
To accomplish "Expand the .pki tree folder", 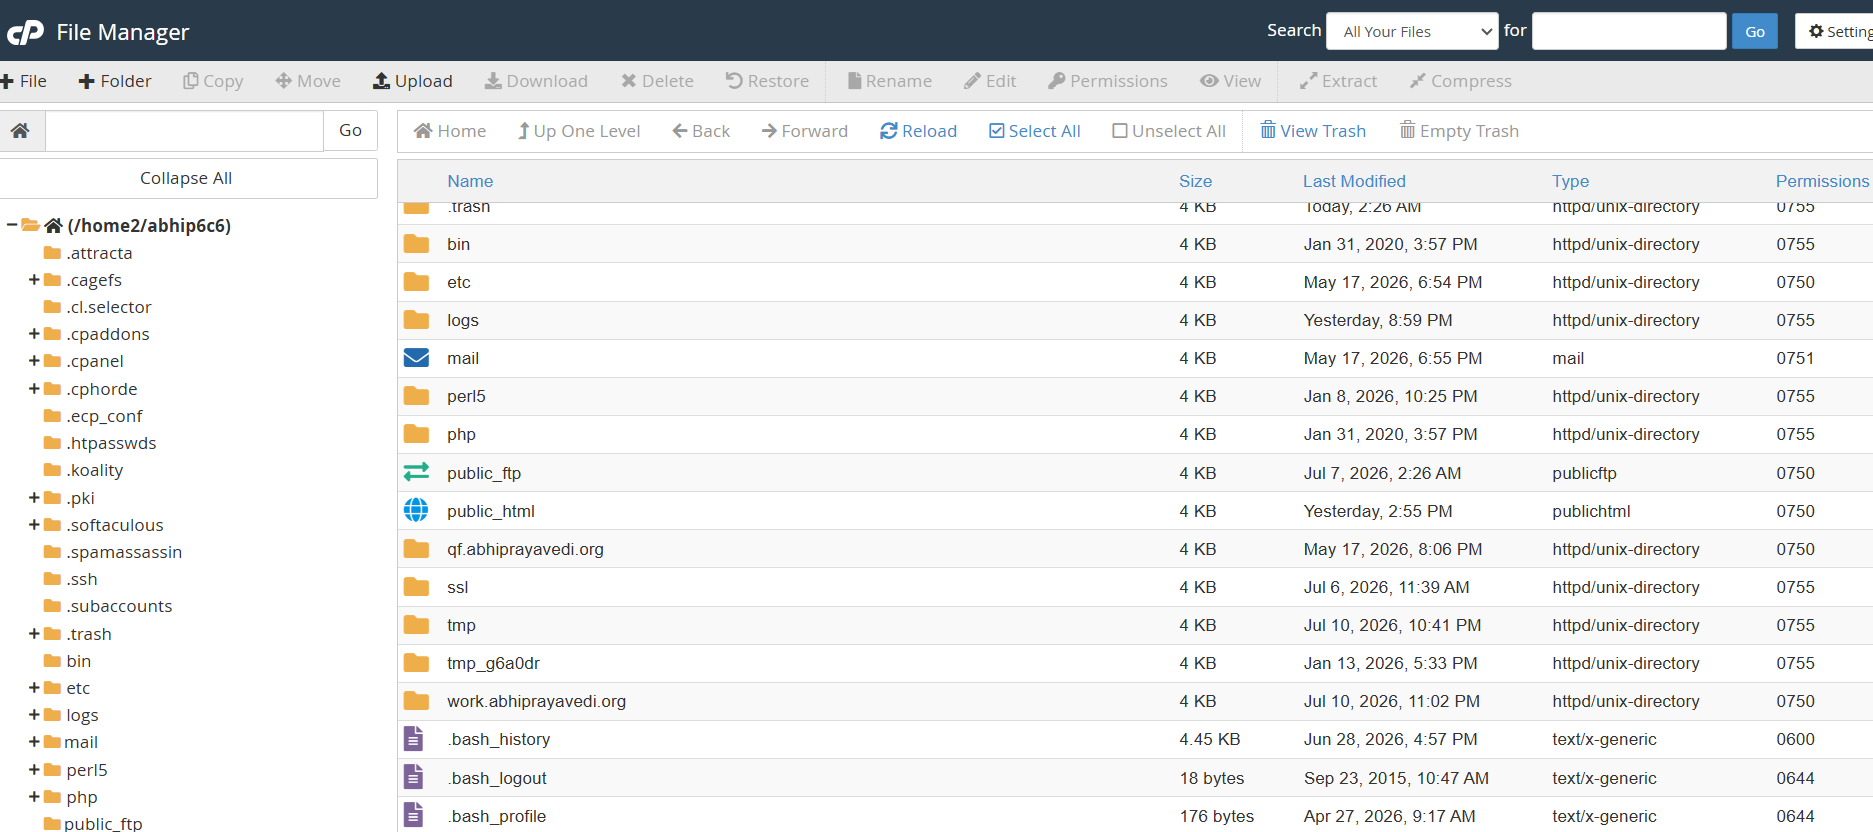I will 35,498.
